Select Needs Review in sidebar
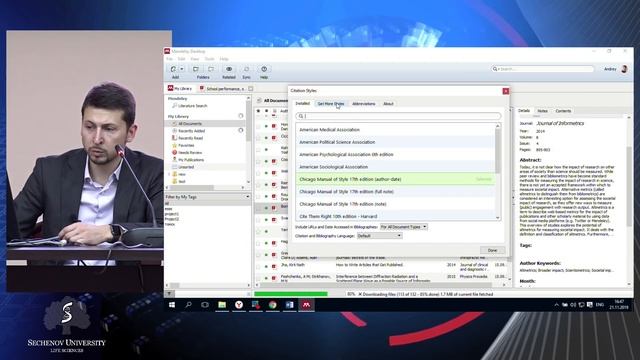 click(x=190, y=152)
